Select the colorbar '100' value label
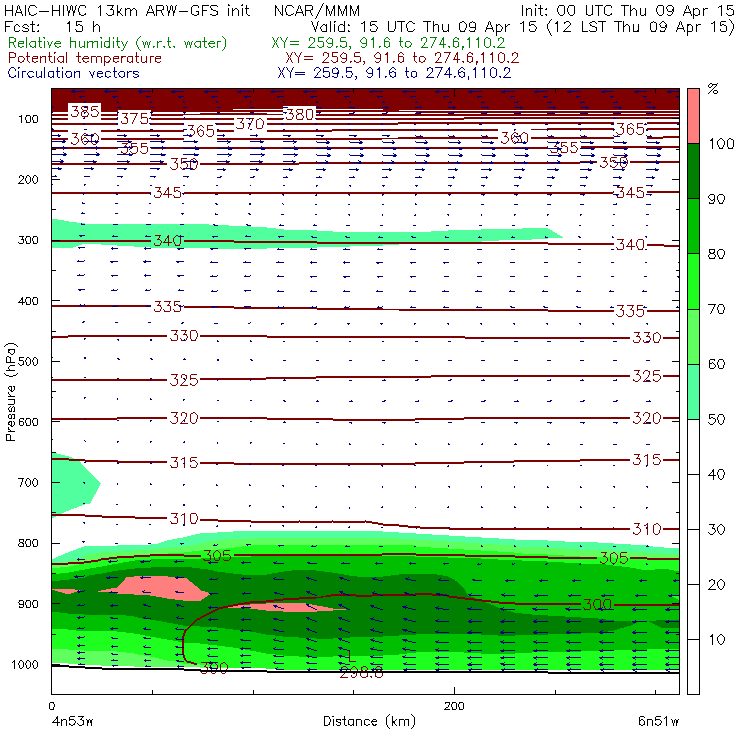The image size is (740, 740). [721, 144]
